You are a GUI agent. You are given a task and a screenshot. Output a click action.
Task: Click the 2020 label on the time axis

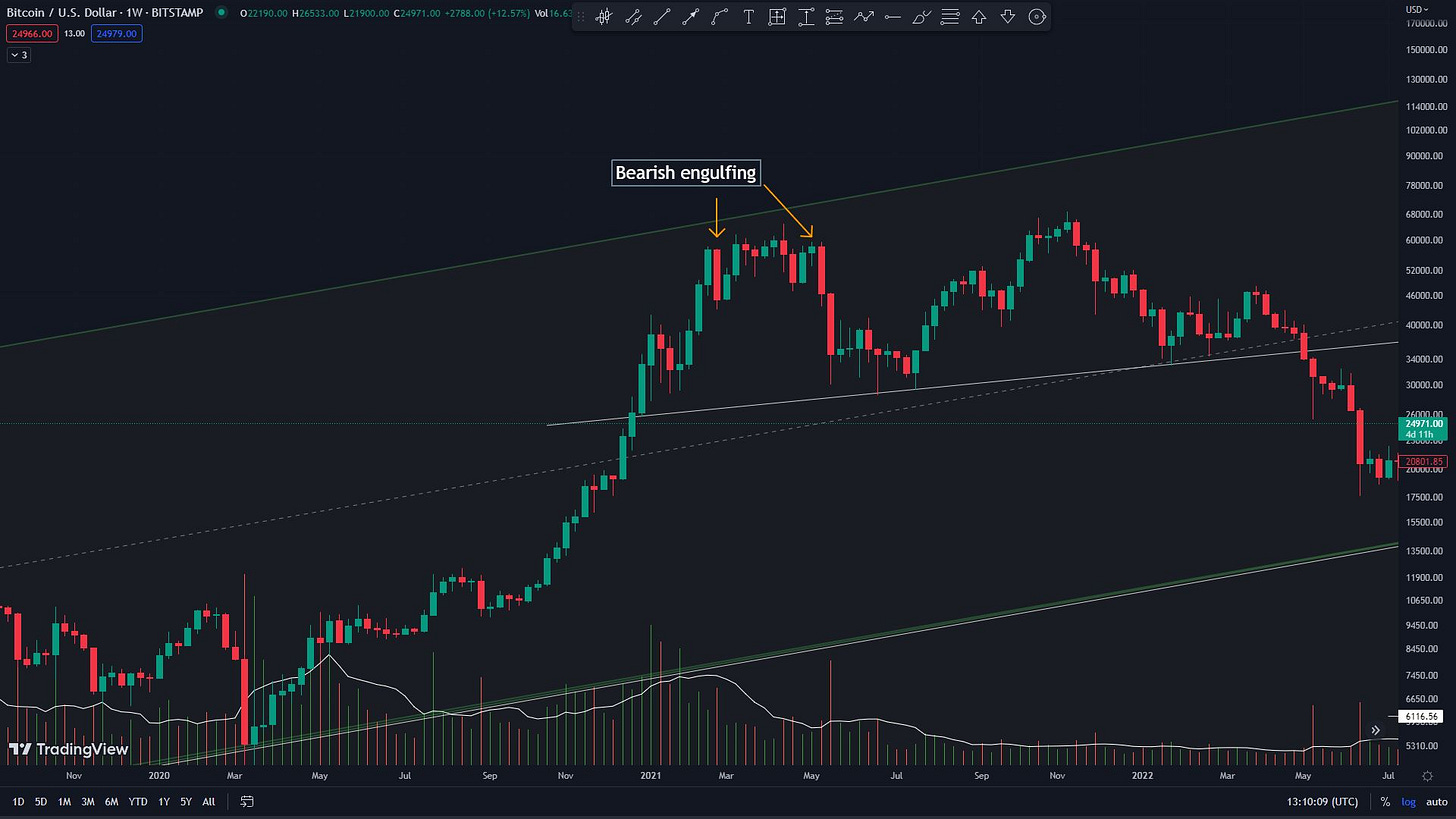point(159,775)
